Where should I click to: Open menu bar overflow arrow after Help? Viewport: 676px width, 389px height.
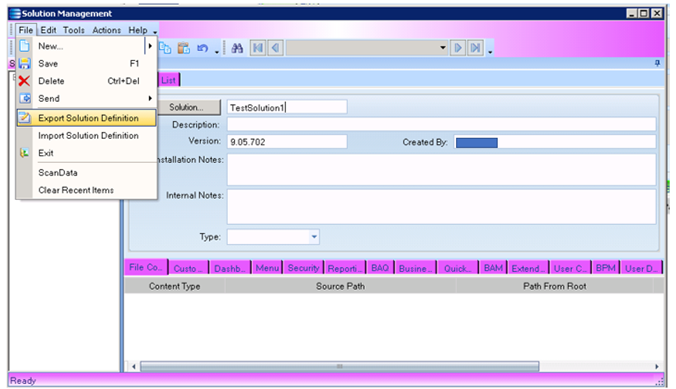155,31
